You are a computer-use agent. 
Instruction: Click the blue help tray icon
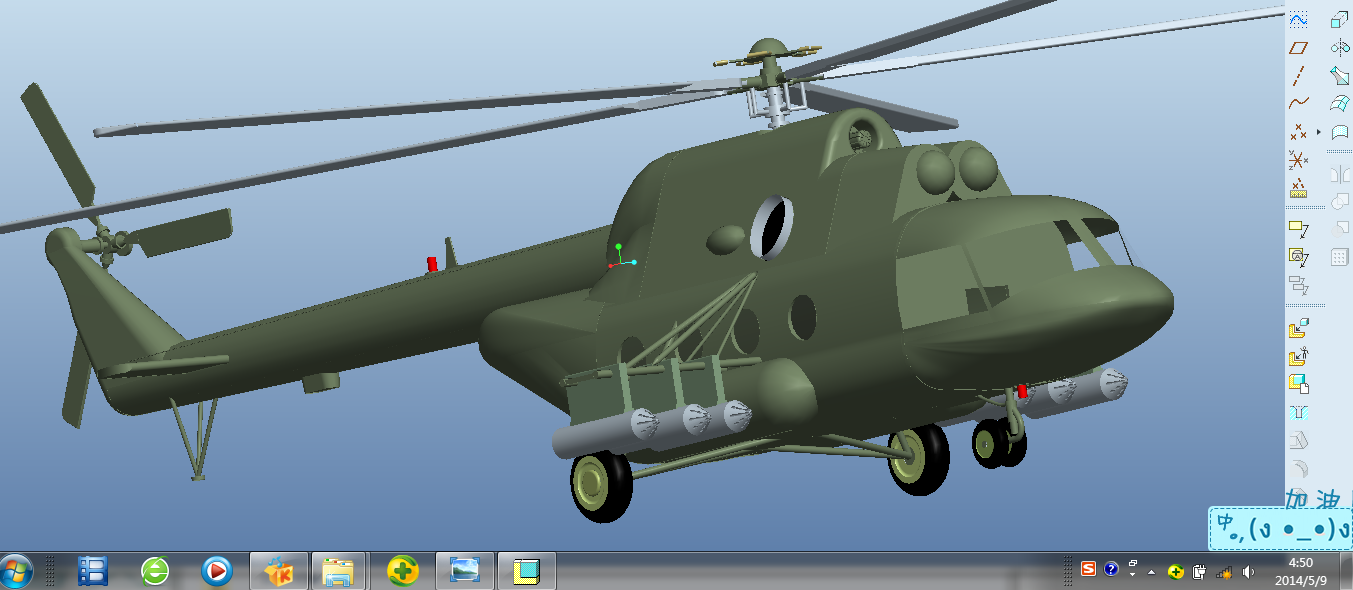click(1111, 569)
